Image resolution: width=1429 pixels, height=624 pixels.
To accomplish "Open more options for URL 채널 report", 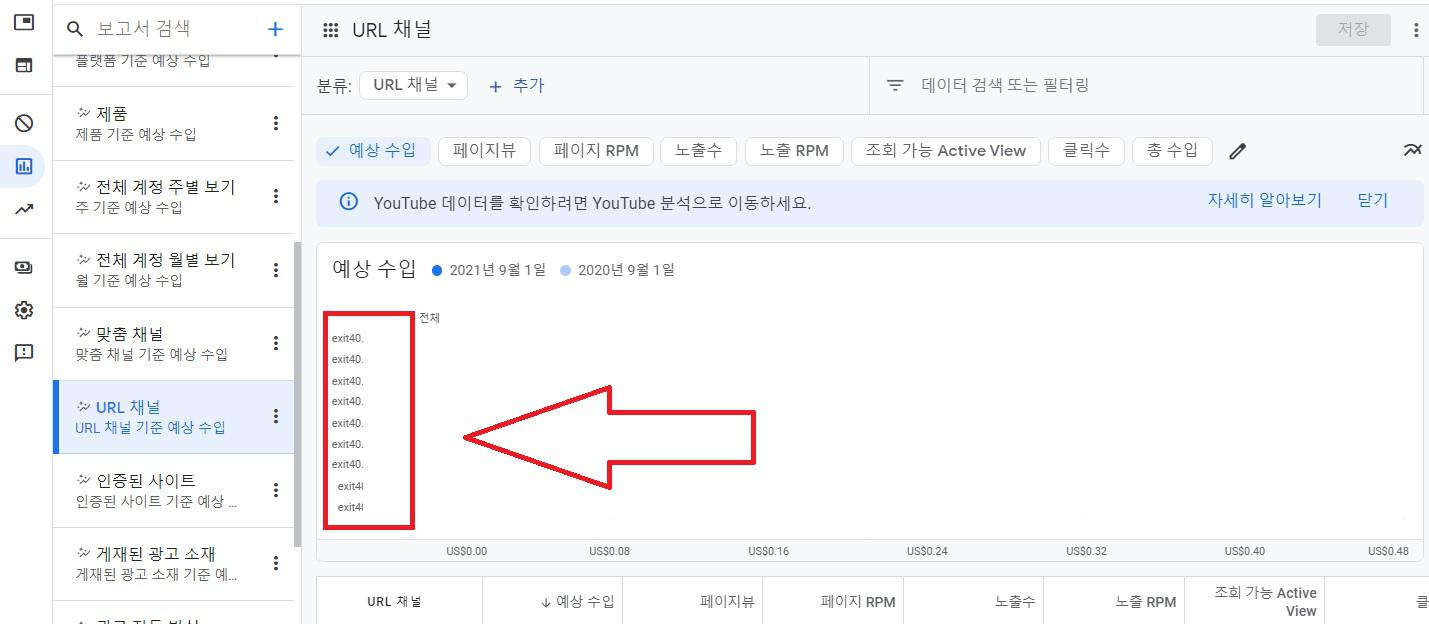I will [x=276, y=416].
